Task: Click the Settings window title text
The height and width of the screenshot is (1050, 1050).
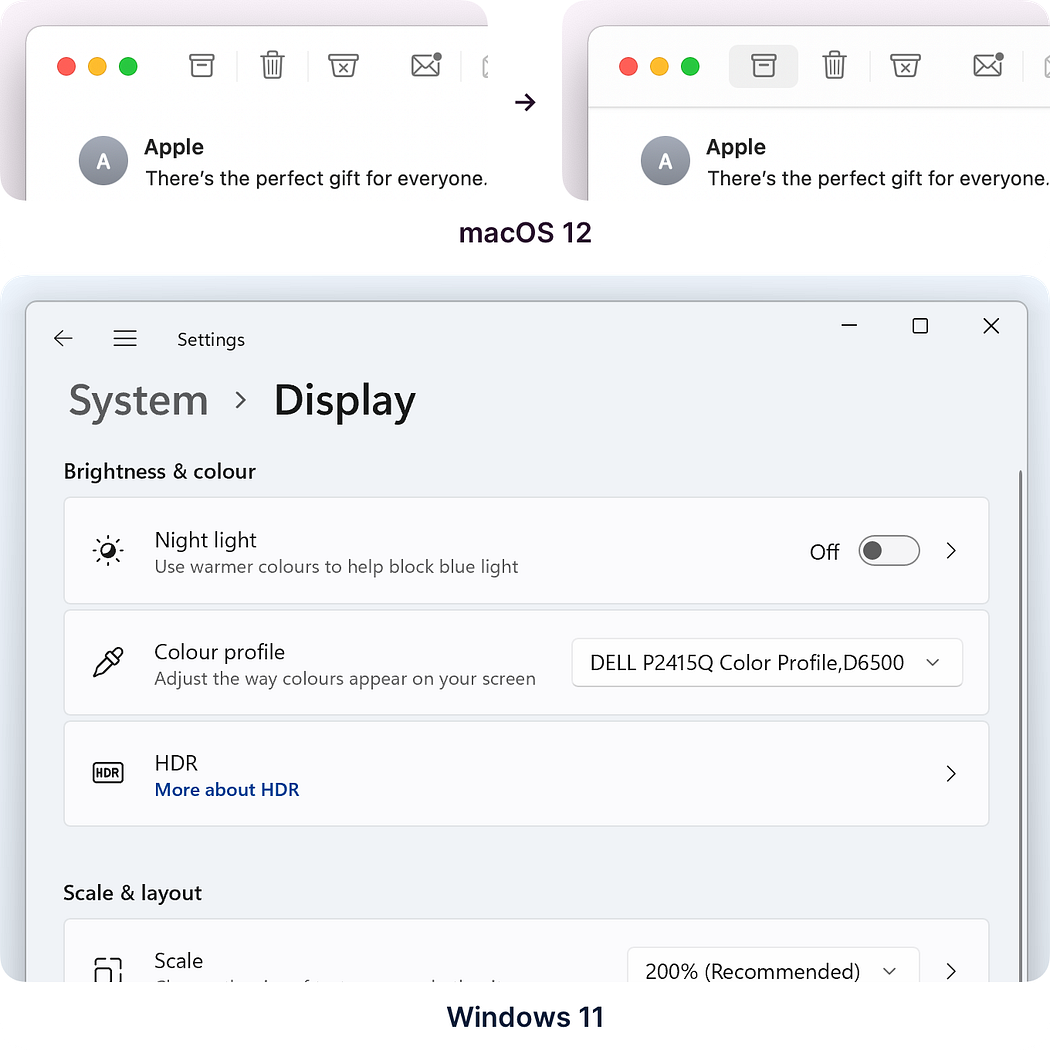Action: pos(211,340)
